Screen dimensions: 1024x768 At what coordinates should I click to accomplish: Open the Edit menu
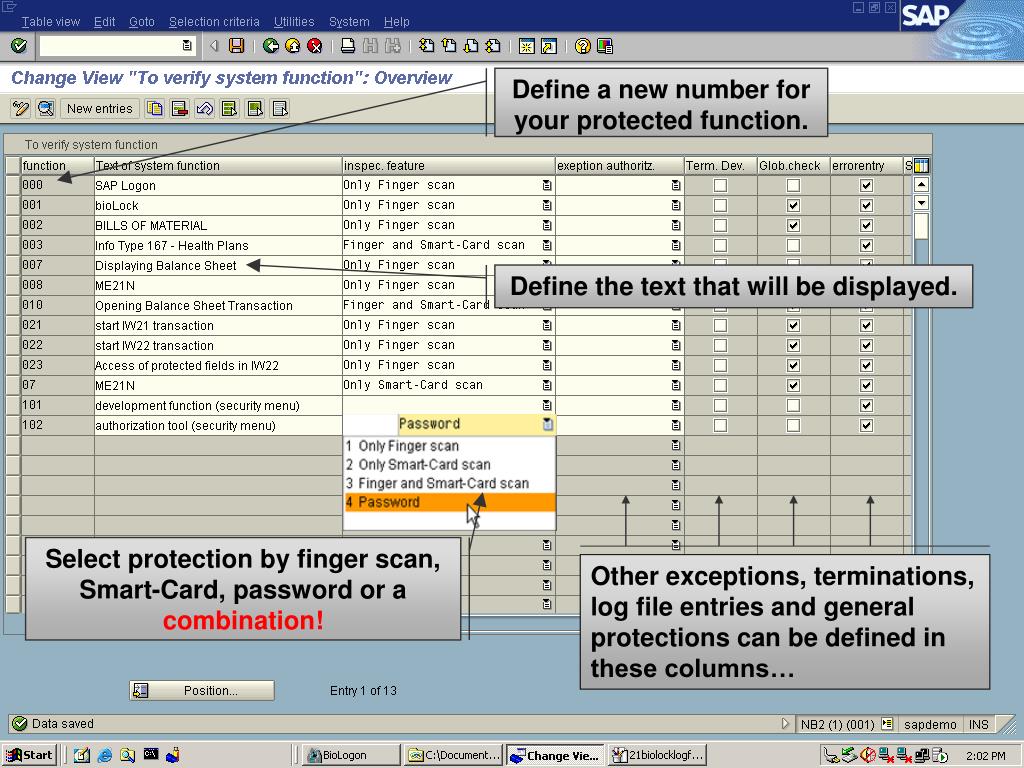pyautogui.click(x=104, y=22)
